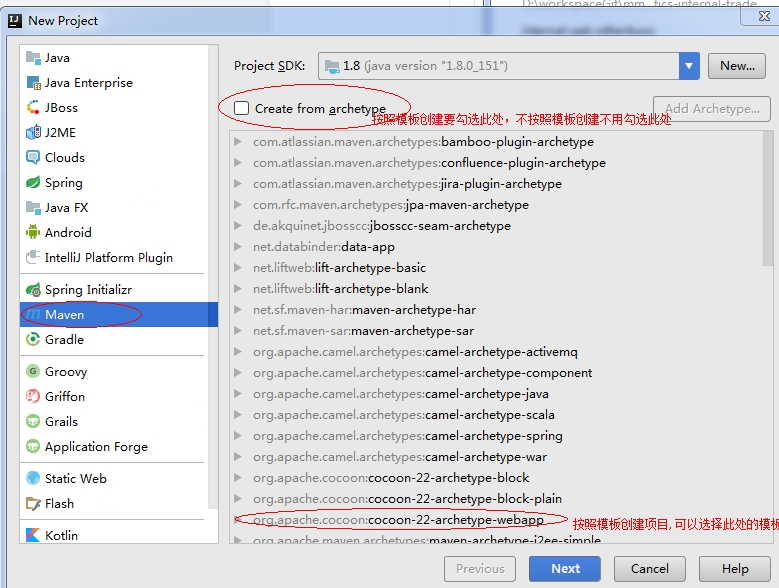
Task: Select cocoon-22-archetype-block archetype
Action: point(391,478)
